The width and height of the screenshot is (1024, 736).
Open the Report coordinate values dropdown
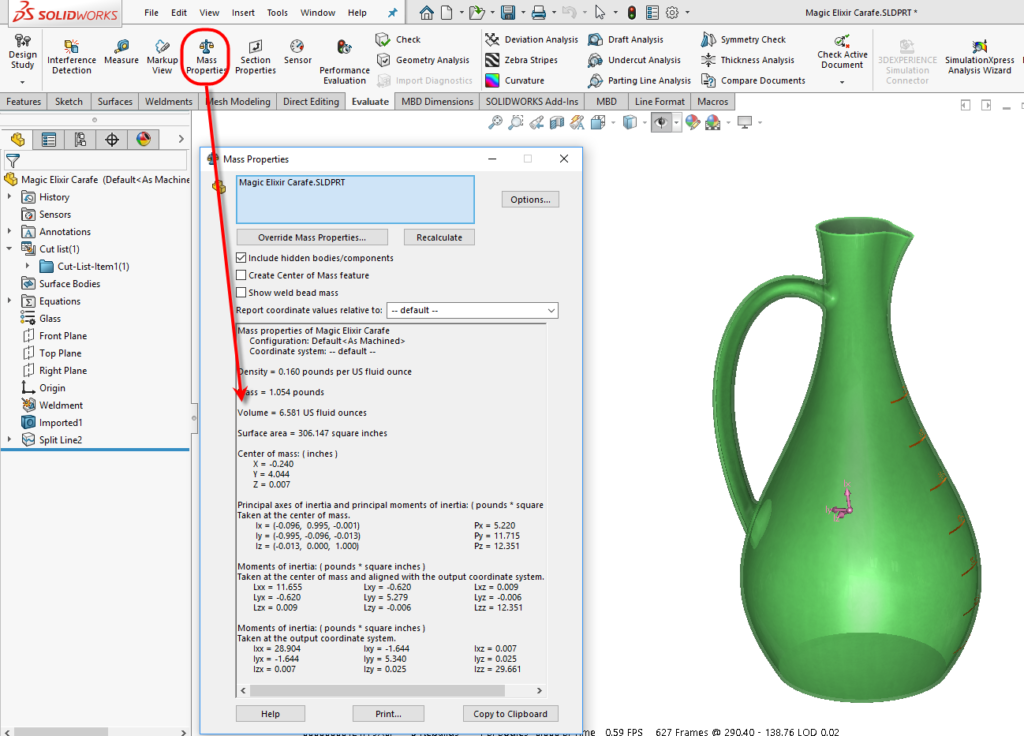click(472, 310)
